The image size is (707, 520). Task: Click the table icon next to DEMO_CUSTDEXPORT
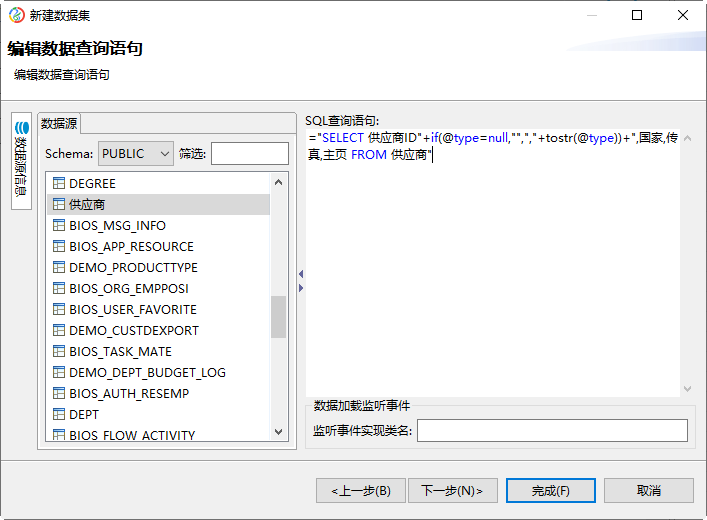(x=59, y=331)
